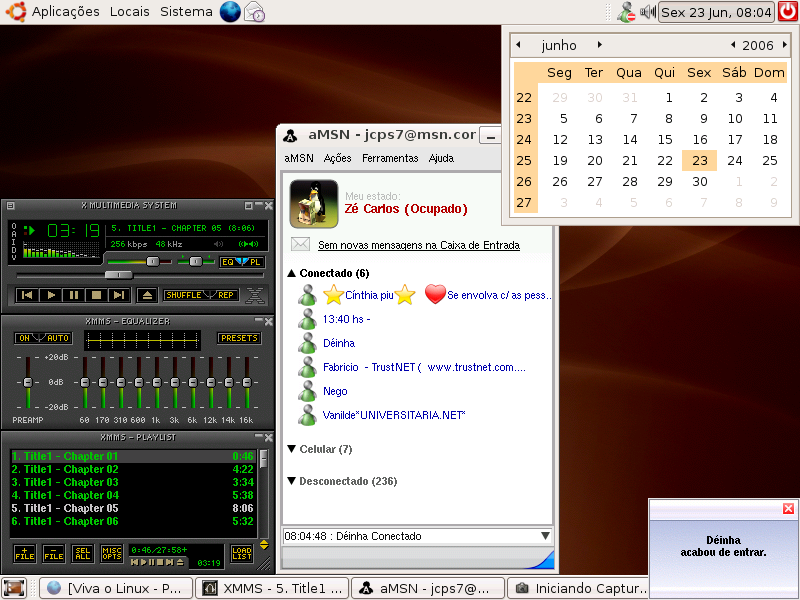Skip to next track in XMMS
Viewport: 800px width, 600px height.
(119, 295)
